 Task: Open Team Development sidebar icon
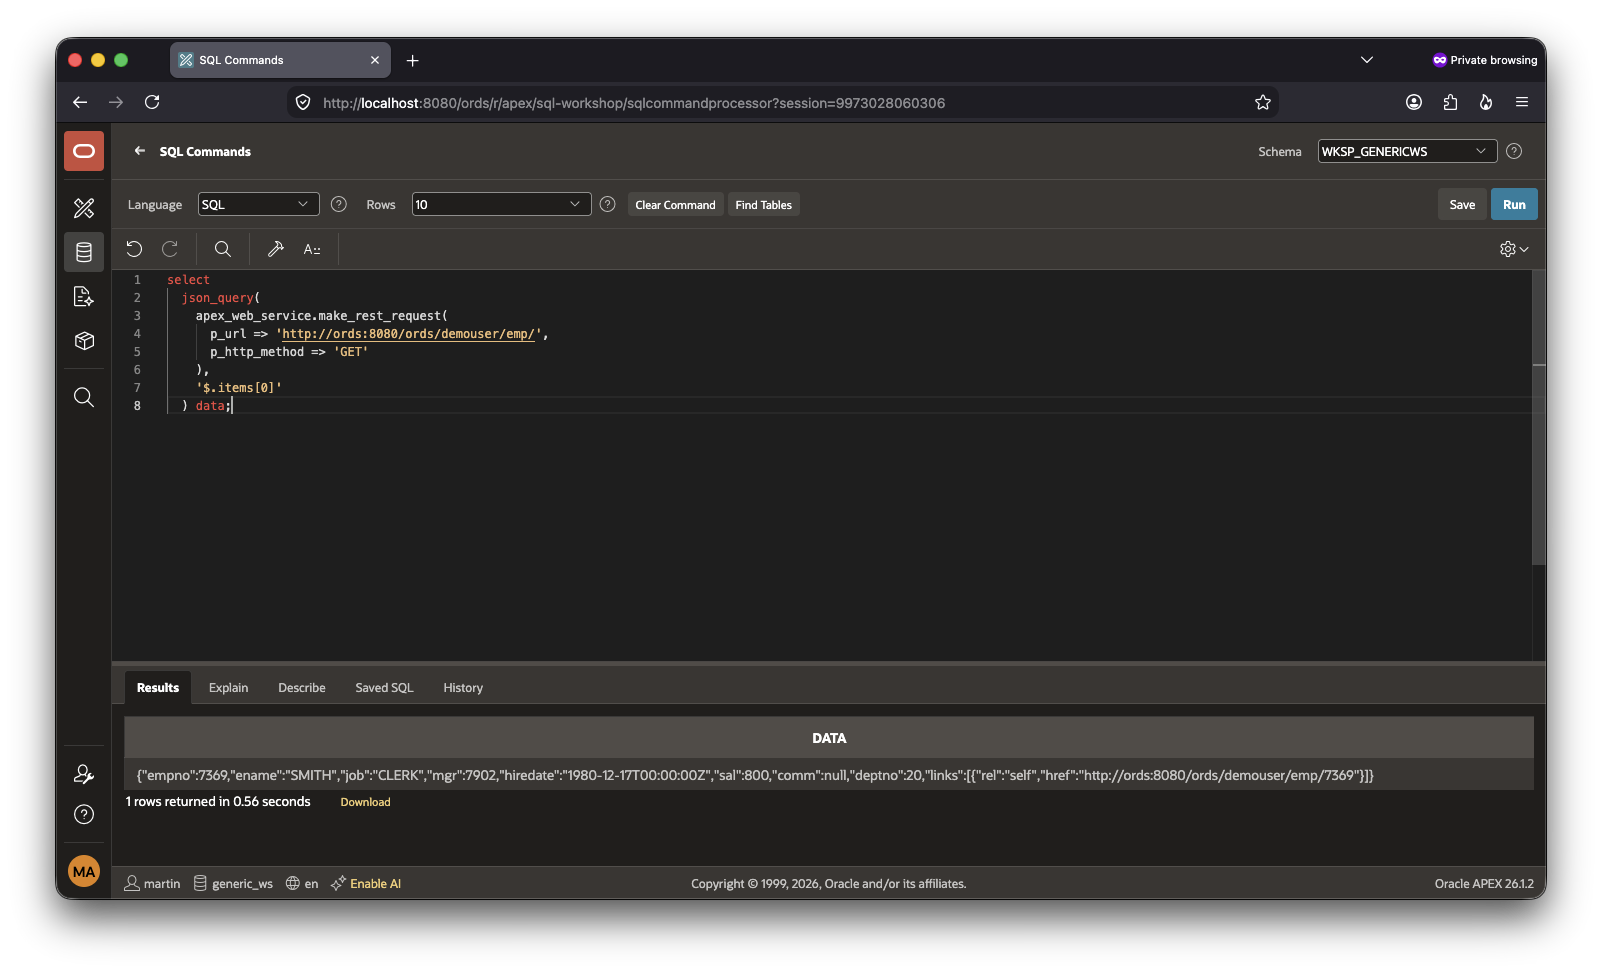(x=84, y=297)
